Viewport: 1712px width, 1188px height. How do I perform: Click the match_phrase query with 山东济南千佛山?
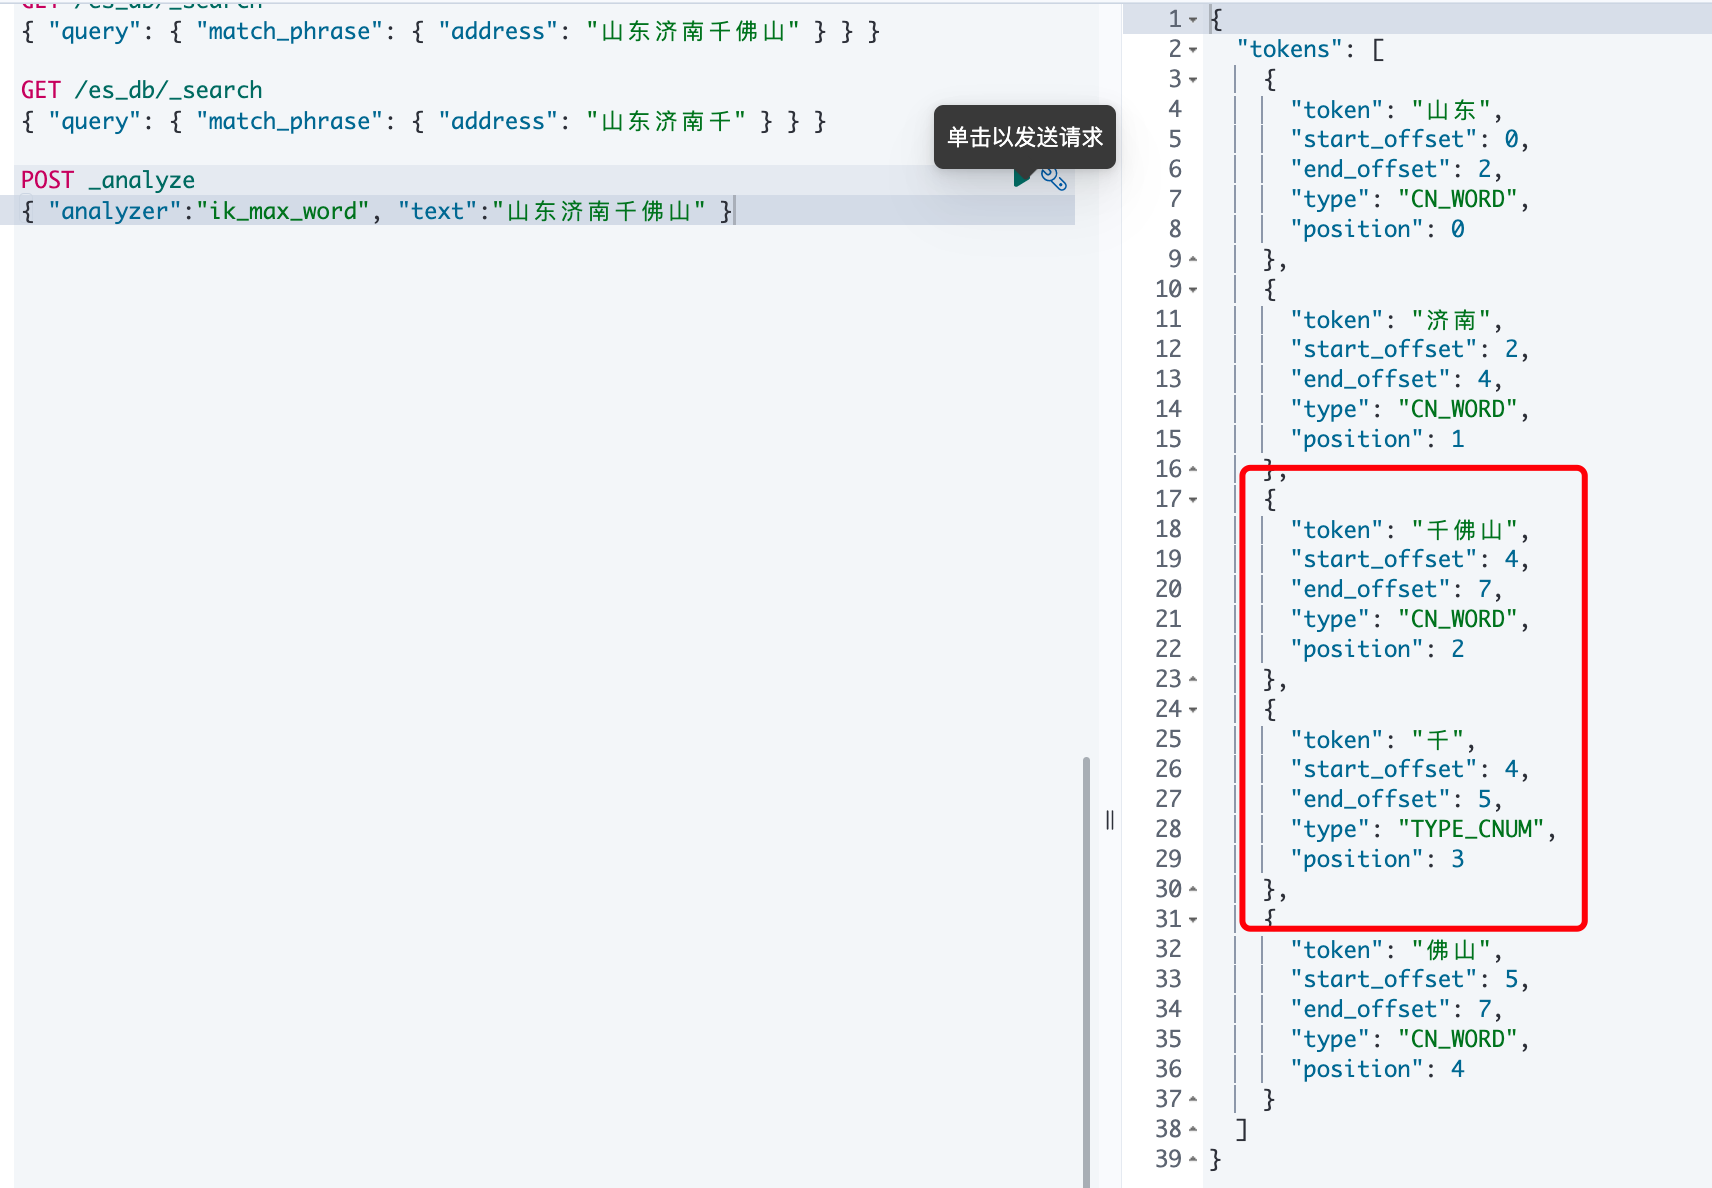coord(450,31)
